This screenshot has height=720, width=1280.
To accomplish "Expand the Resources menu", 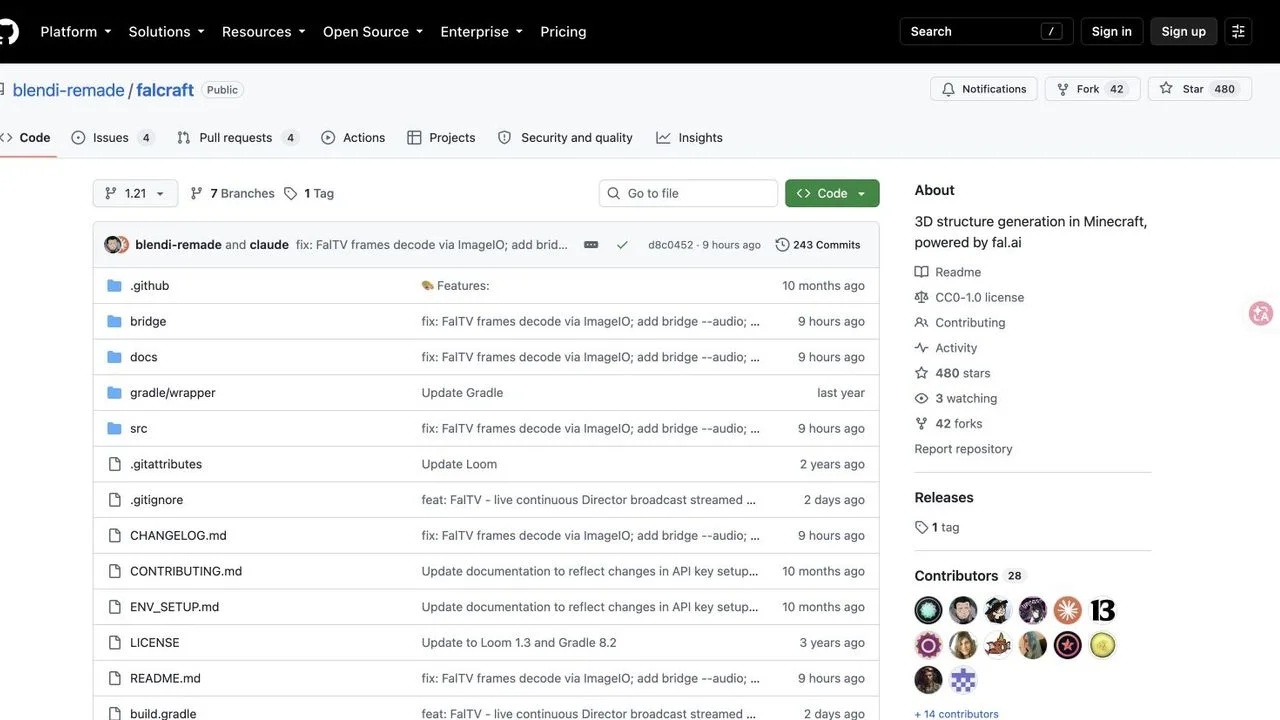I will pos(264,32).
